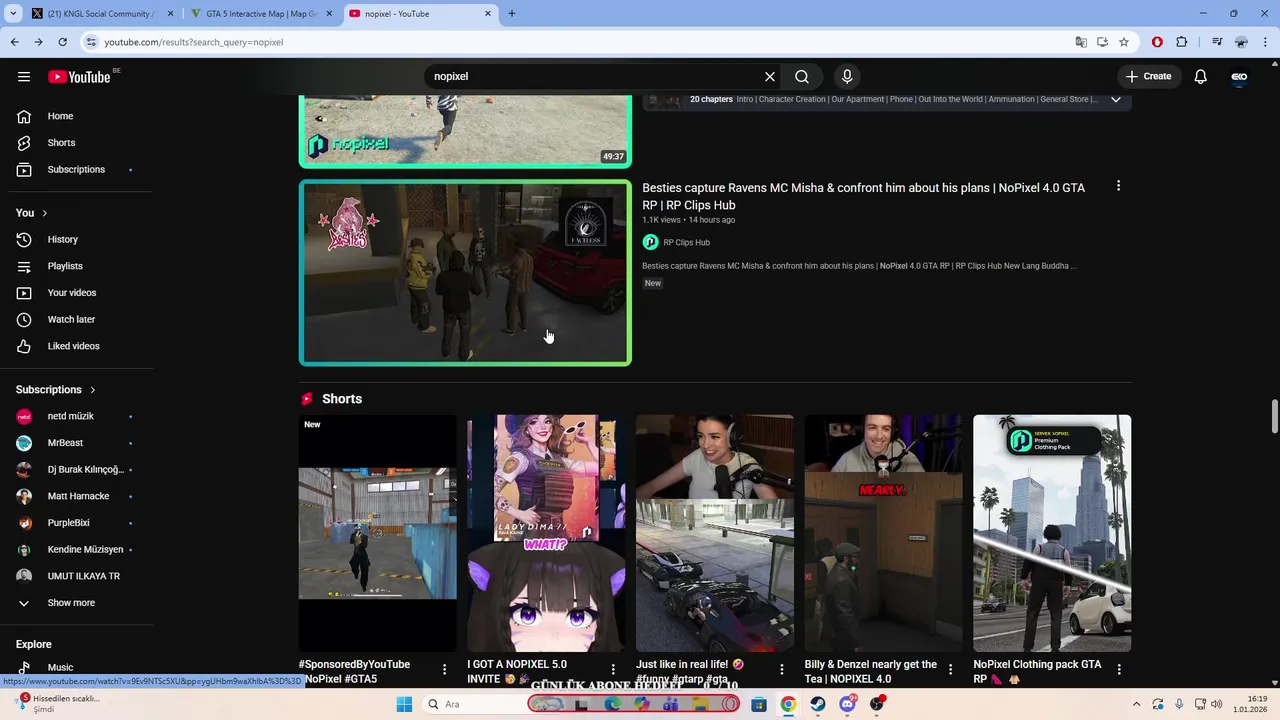Run search with the magnifier button
1280x720 pixels.
[802, 77]
